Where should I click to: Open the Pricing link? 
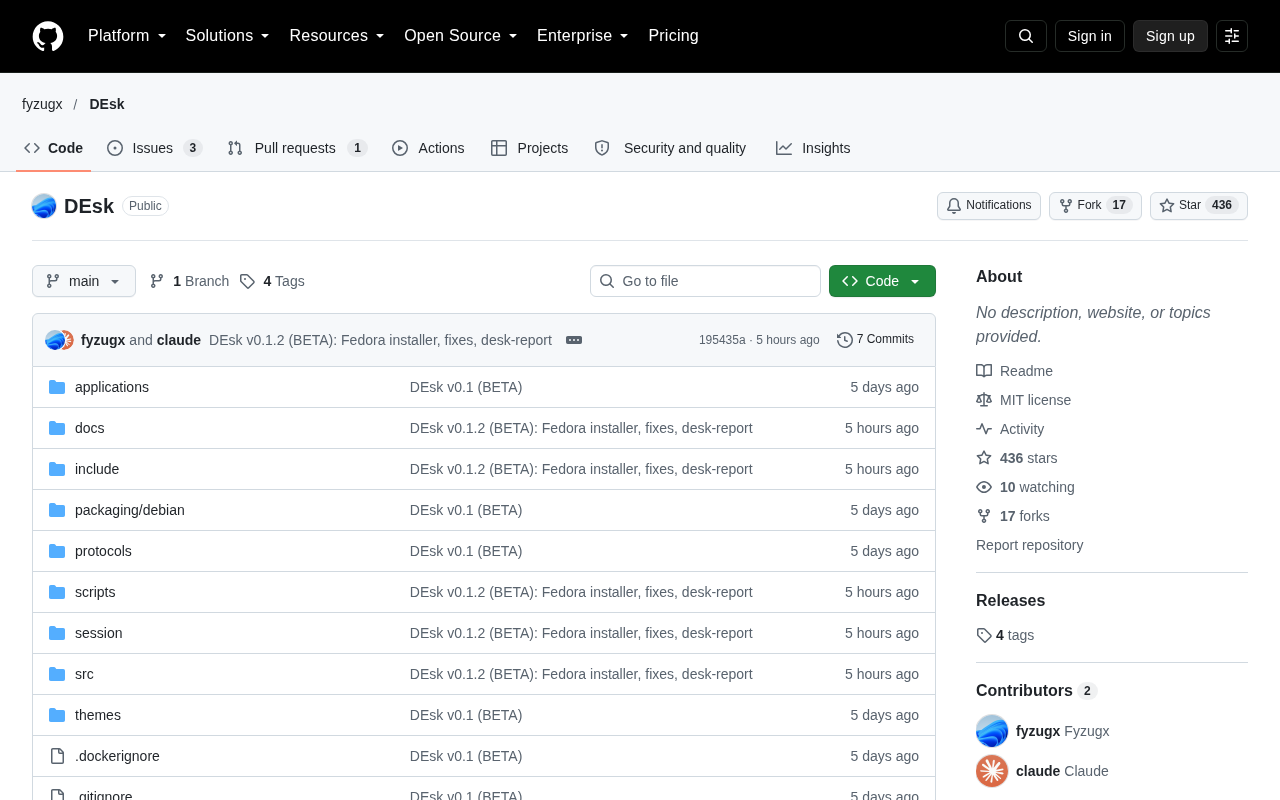click(x=673, y=36)
